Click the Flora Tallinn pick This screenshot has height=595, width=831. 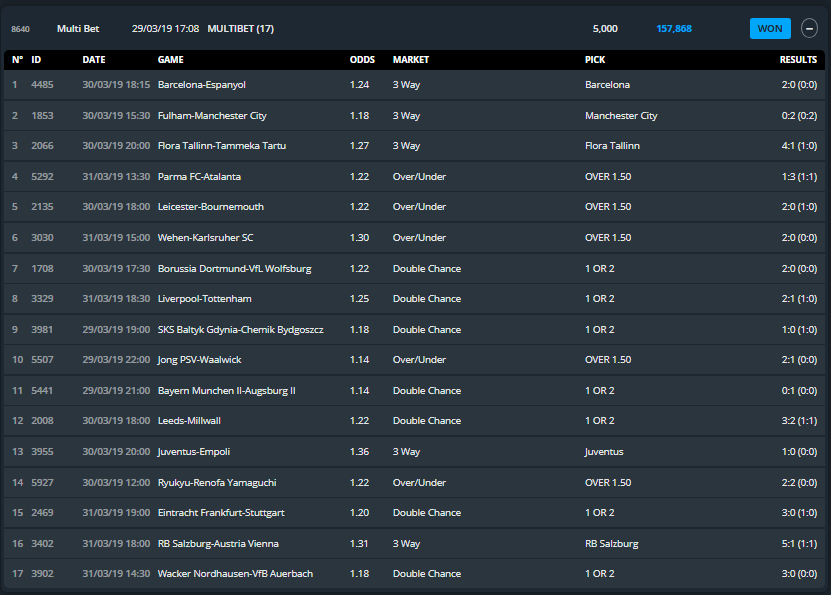click(x=612, y=146)
